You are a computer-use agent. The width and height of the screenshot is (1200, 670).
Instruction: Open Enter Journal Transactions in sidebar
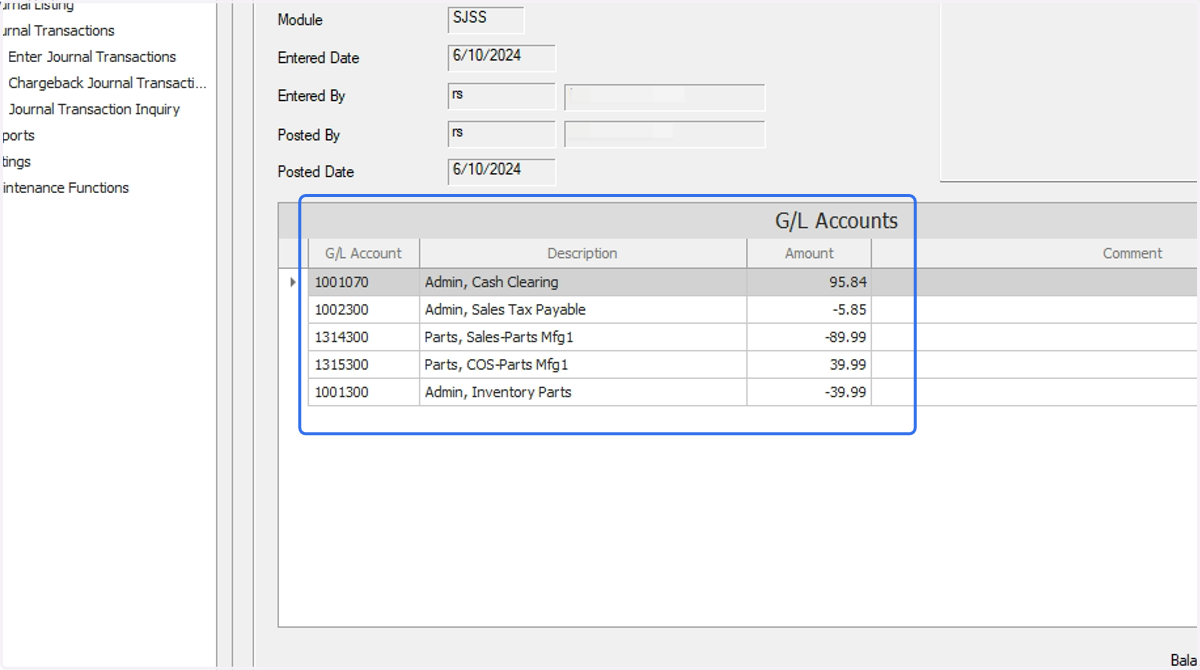tap(92, 57)
